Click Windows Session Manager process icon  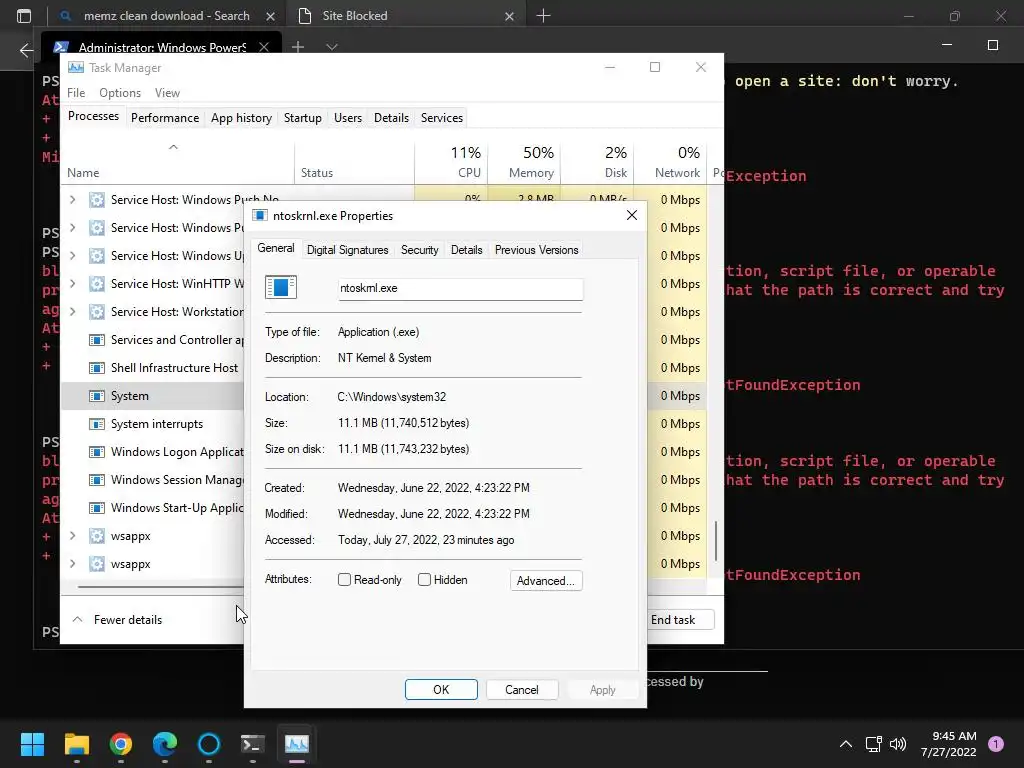click(97, 480)
